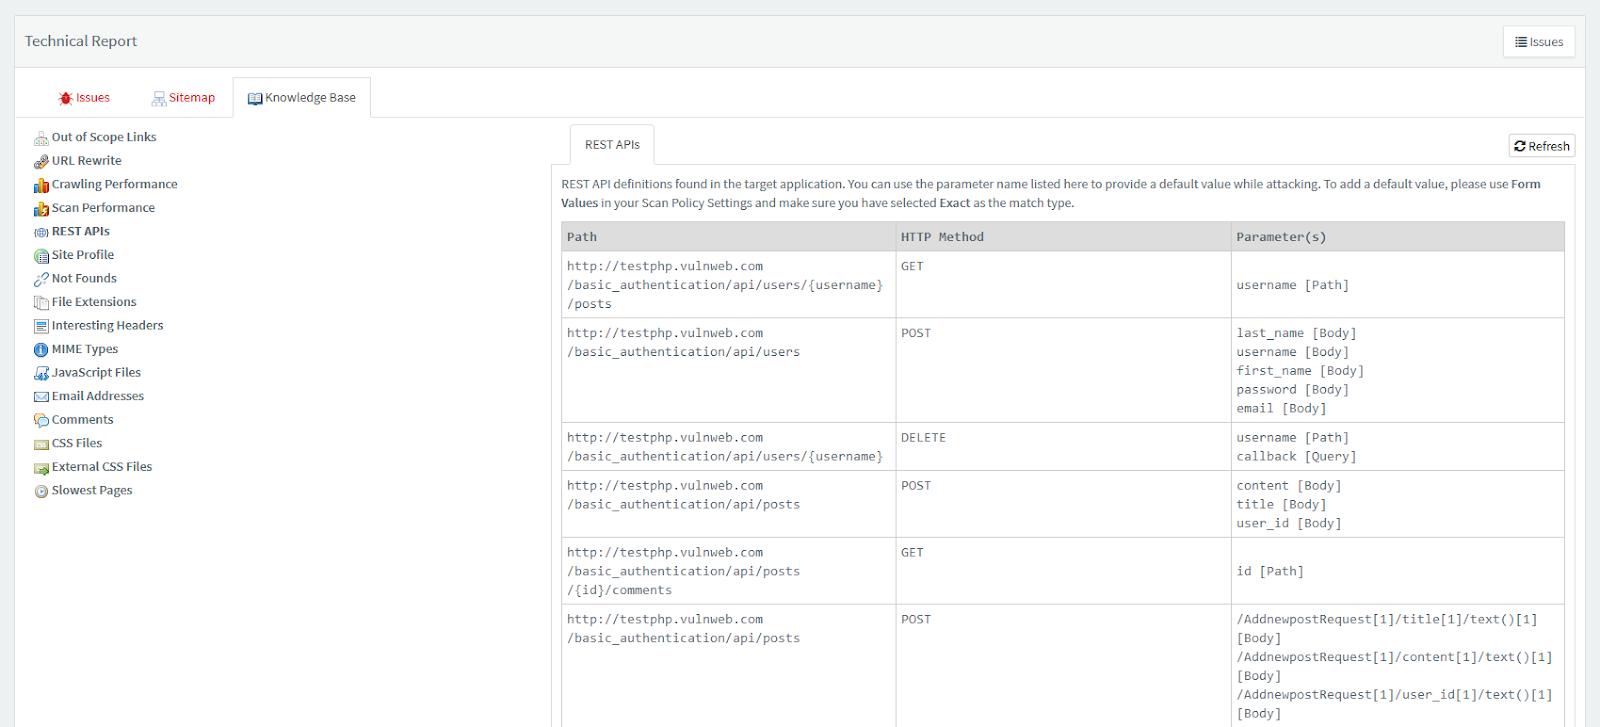Open Not Founds section

pyautogui.click(x=84, y=278)
